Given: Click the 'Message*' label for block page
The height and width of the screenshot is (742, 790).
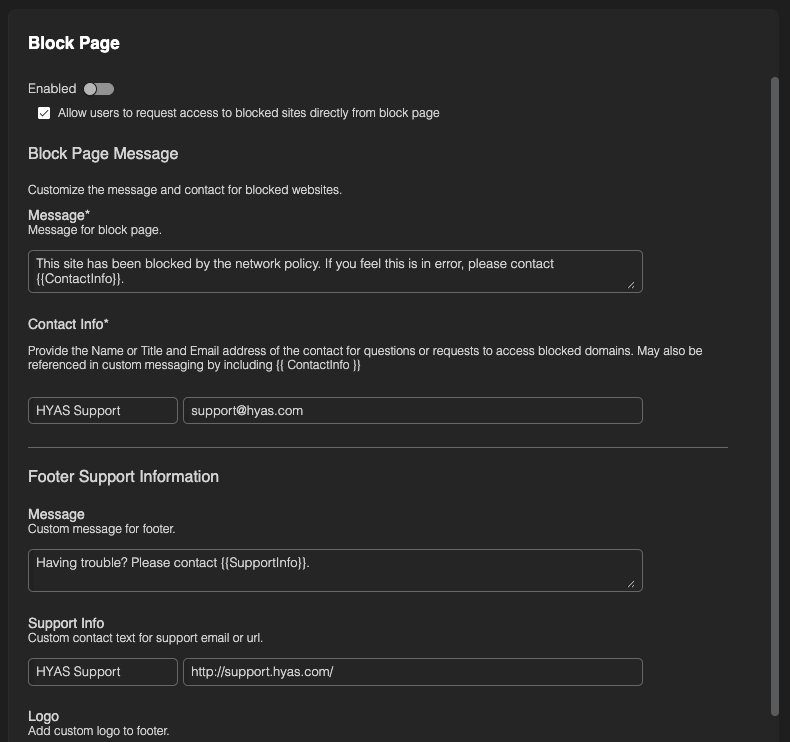Looking at the screenshot, I should click(59, 215).
